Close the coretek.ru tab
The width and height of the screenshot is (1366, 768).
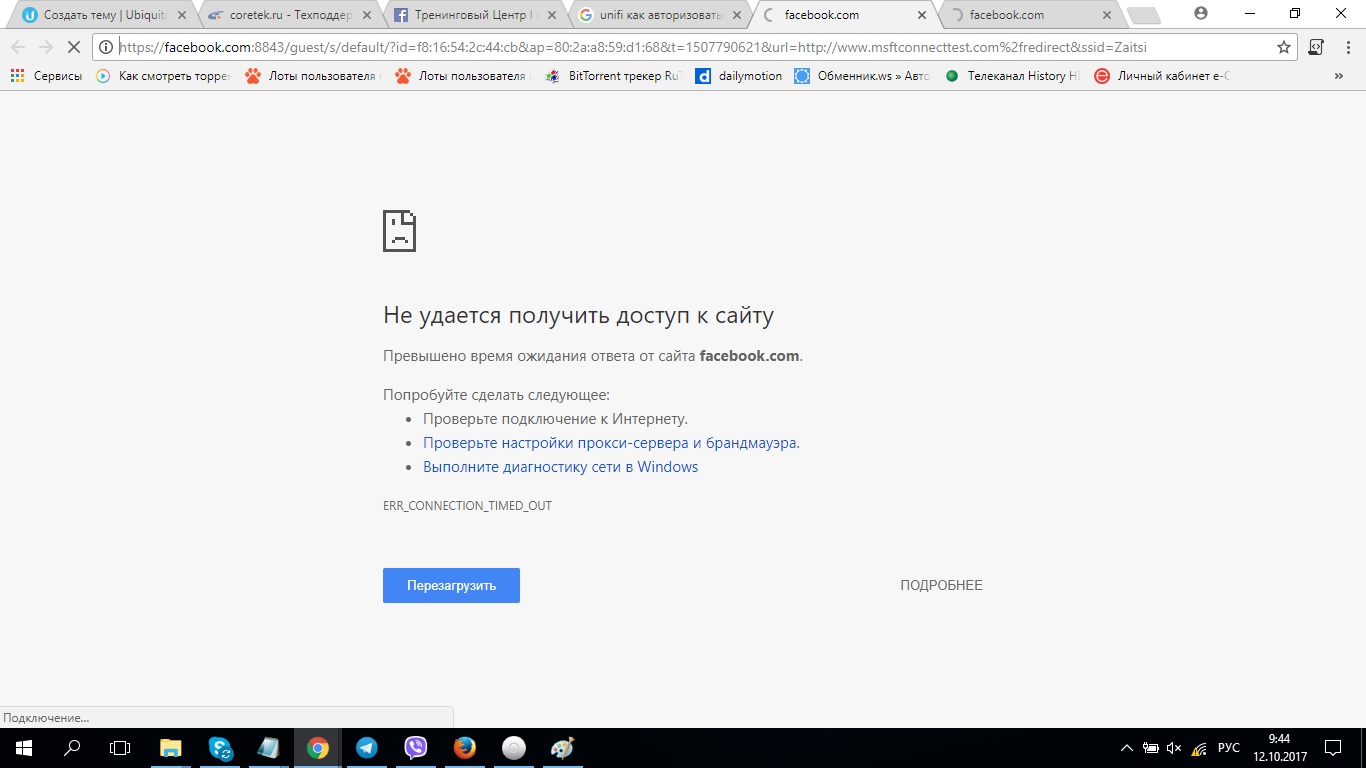[x=367, y=15]
